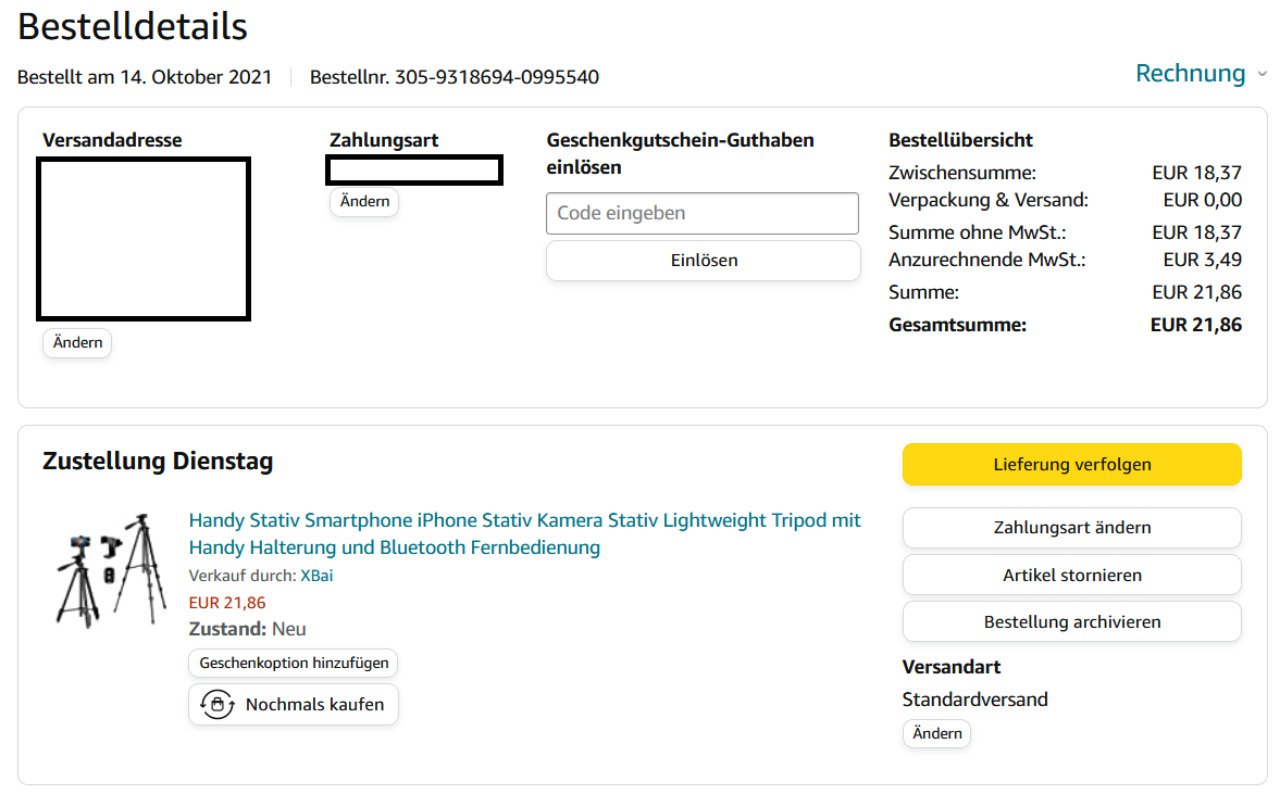Cancel item via Artikel stornieren
The height and width of the screenshot is (794, 1280).
pyautogui.click(x=1072, y=575)
